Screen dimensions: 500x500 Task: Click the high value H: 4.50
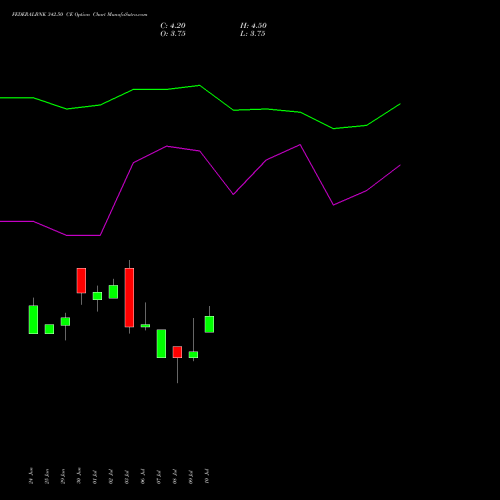click(253, 26)
